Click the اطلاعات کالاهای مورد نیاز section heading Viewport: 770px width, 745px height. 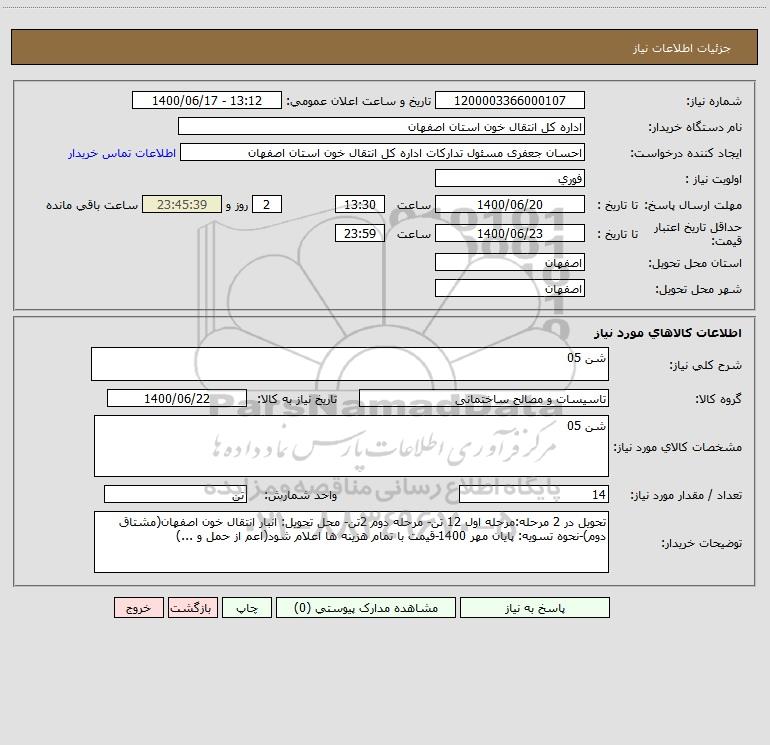(668, 333)
